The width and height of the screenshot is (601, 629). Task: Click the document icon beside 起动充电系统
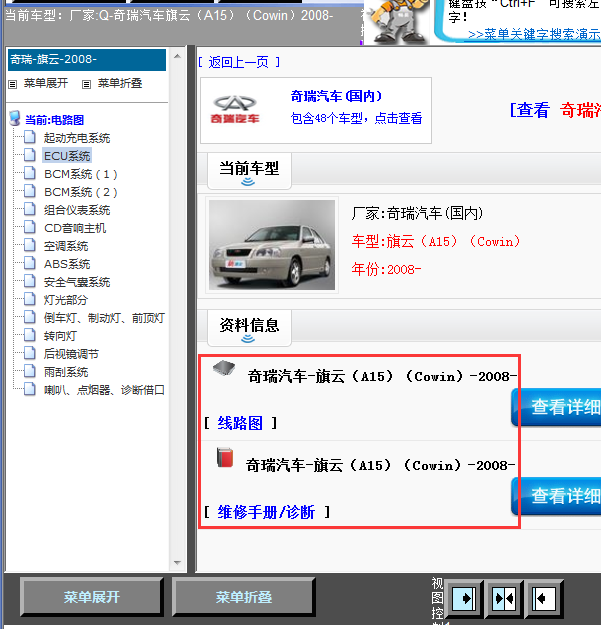30,137
